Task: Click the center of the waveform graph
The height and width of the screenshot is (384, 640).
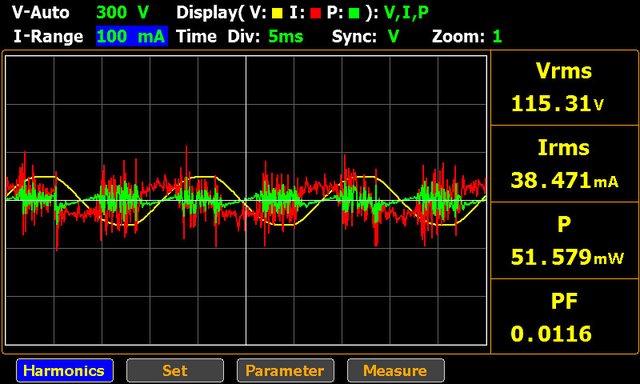Action: pyautogui.click(x=246, y=200)
